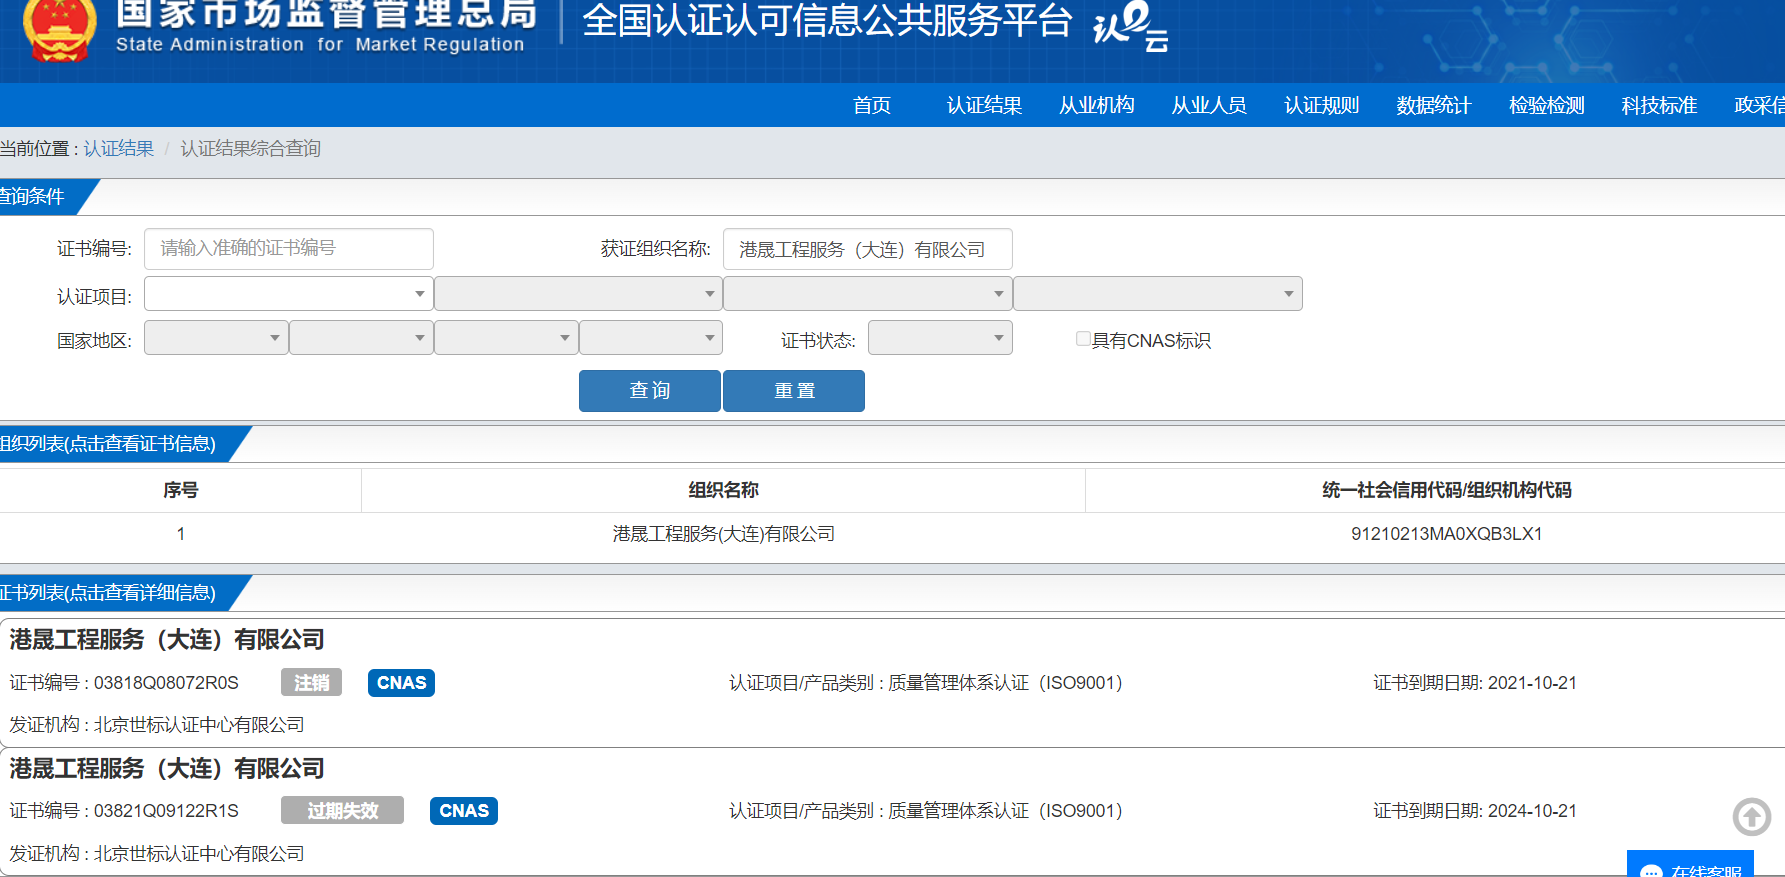Open the 认证规则 navigation menu
Viewport: 1785px width, 877px height.
[x=1322, y=106]
